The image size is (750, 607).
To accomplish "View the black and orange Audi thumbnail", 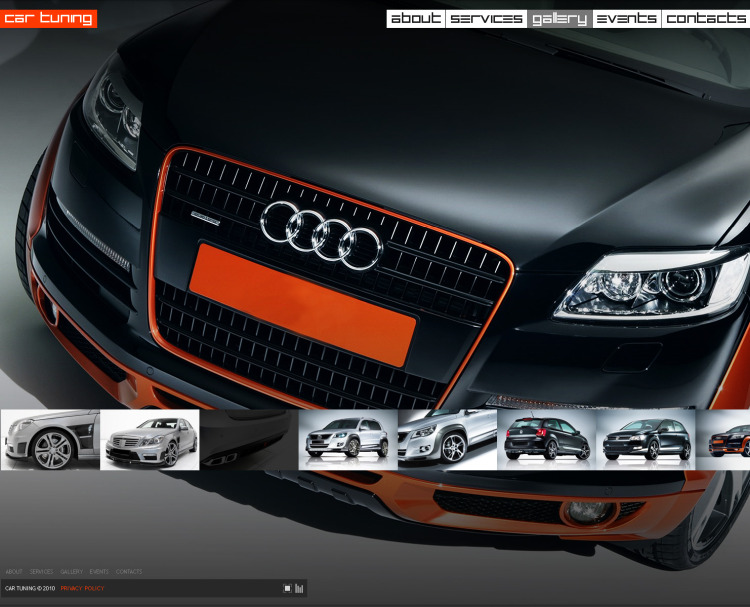I will (723, 440).
